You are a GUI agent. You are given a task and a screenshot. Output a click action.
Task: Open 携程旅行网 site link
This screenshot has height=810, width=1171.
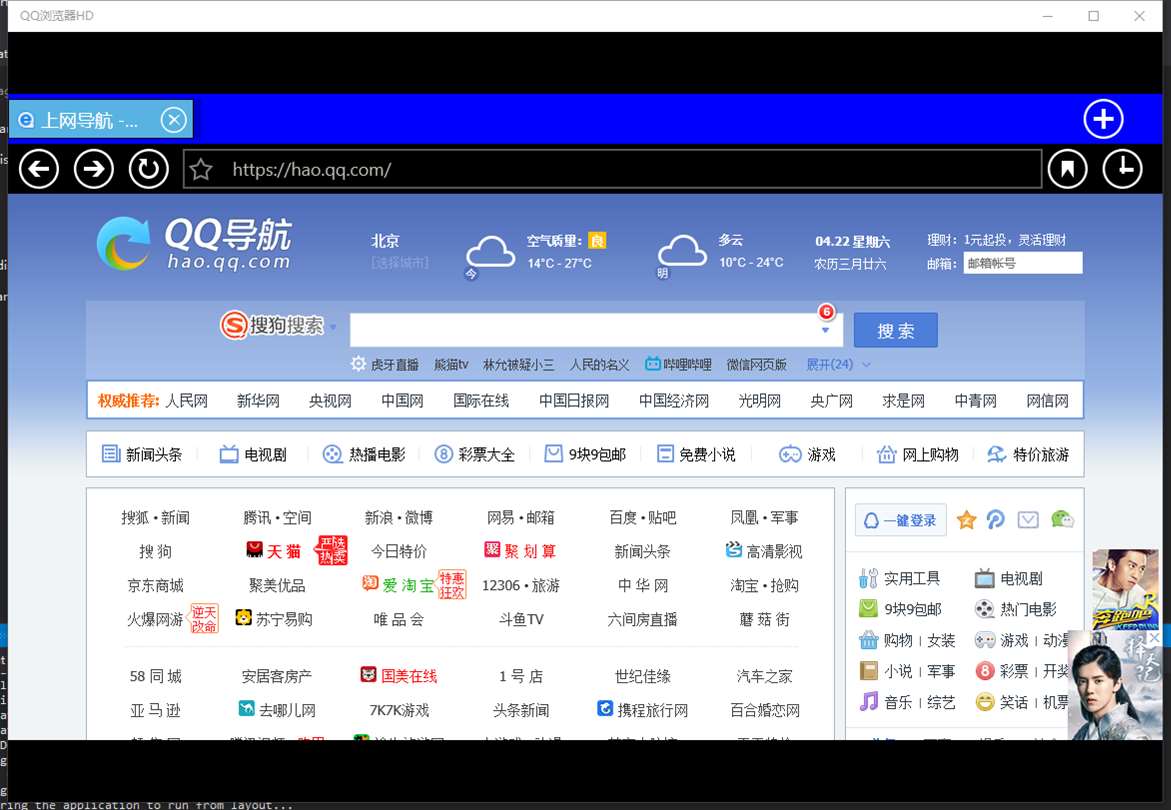643,710
